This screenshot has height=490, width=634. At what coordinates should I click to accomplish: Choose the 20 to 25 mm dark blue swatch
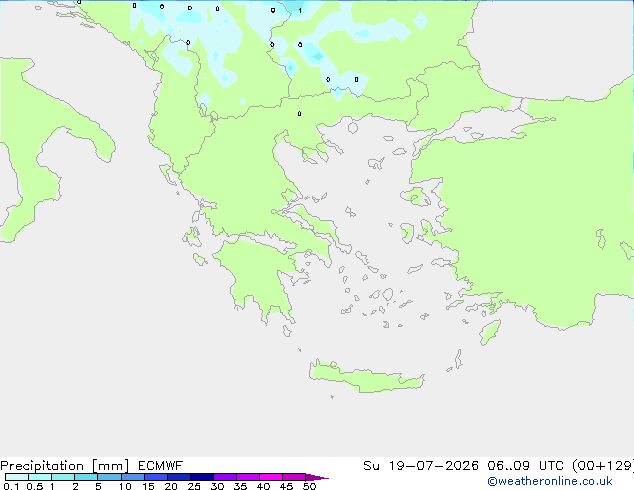click(179, 477)
